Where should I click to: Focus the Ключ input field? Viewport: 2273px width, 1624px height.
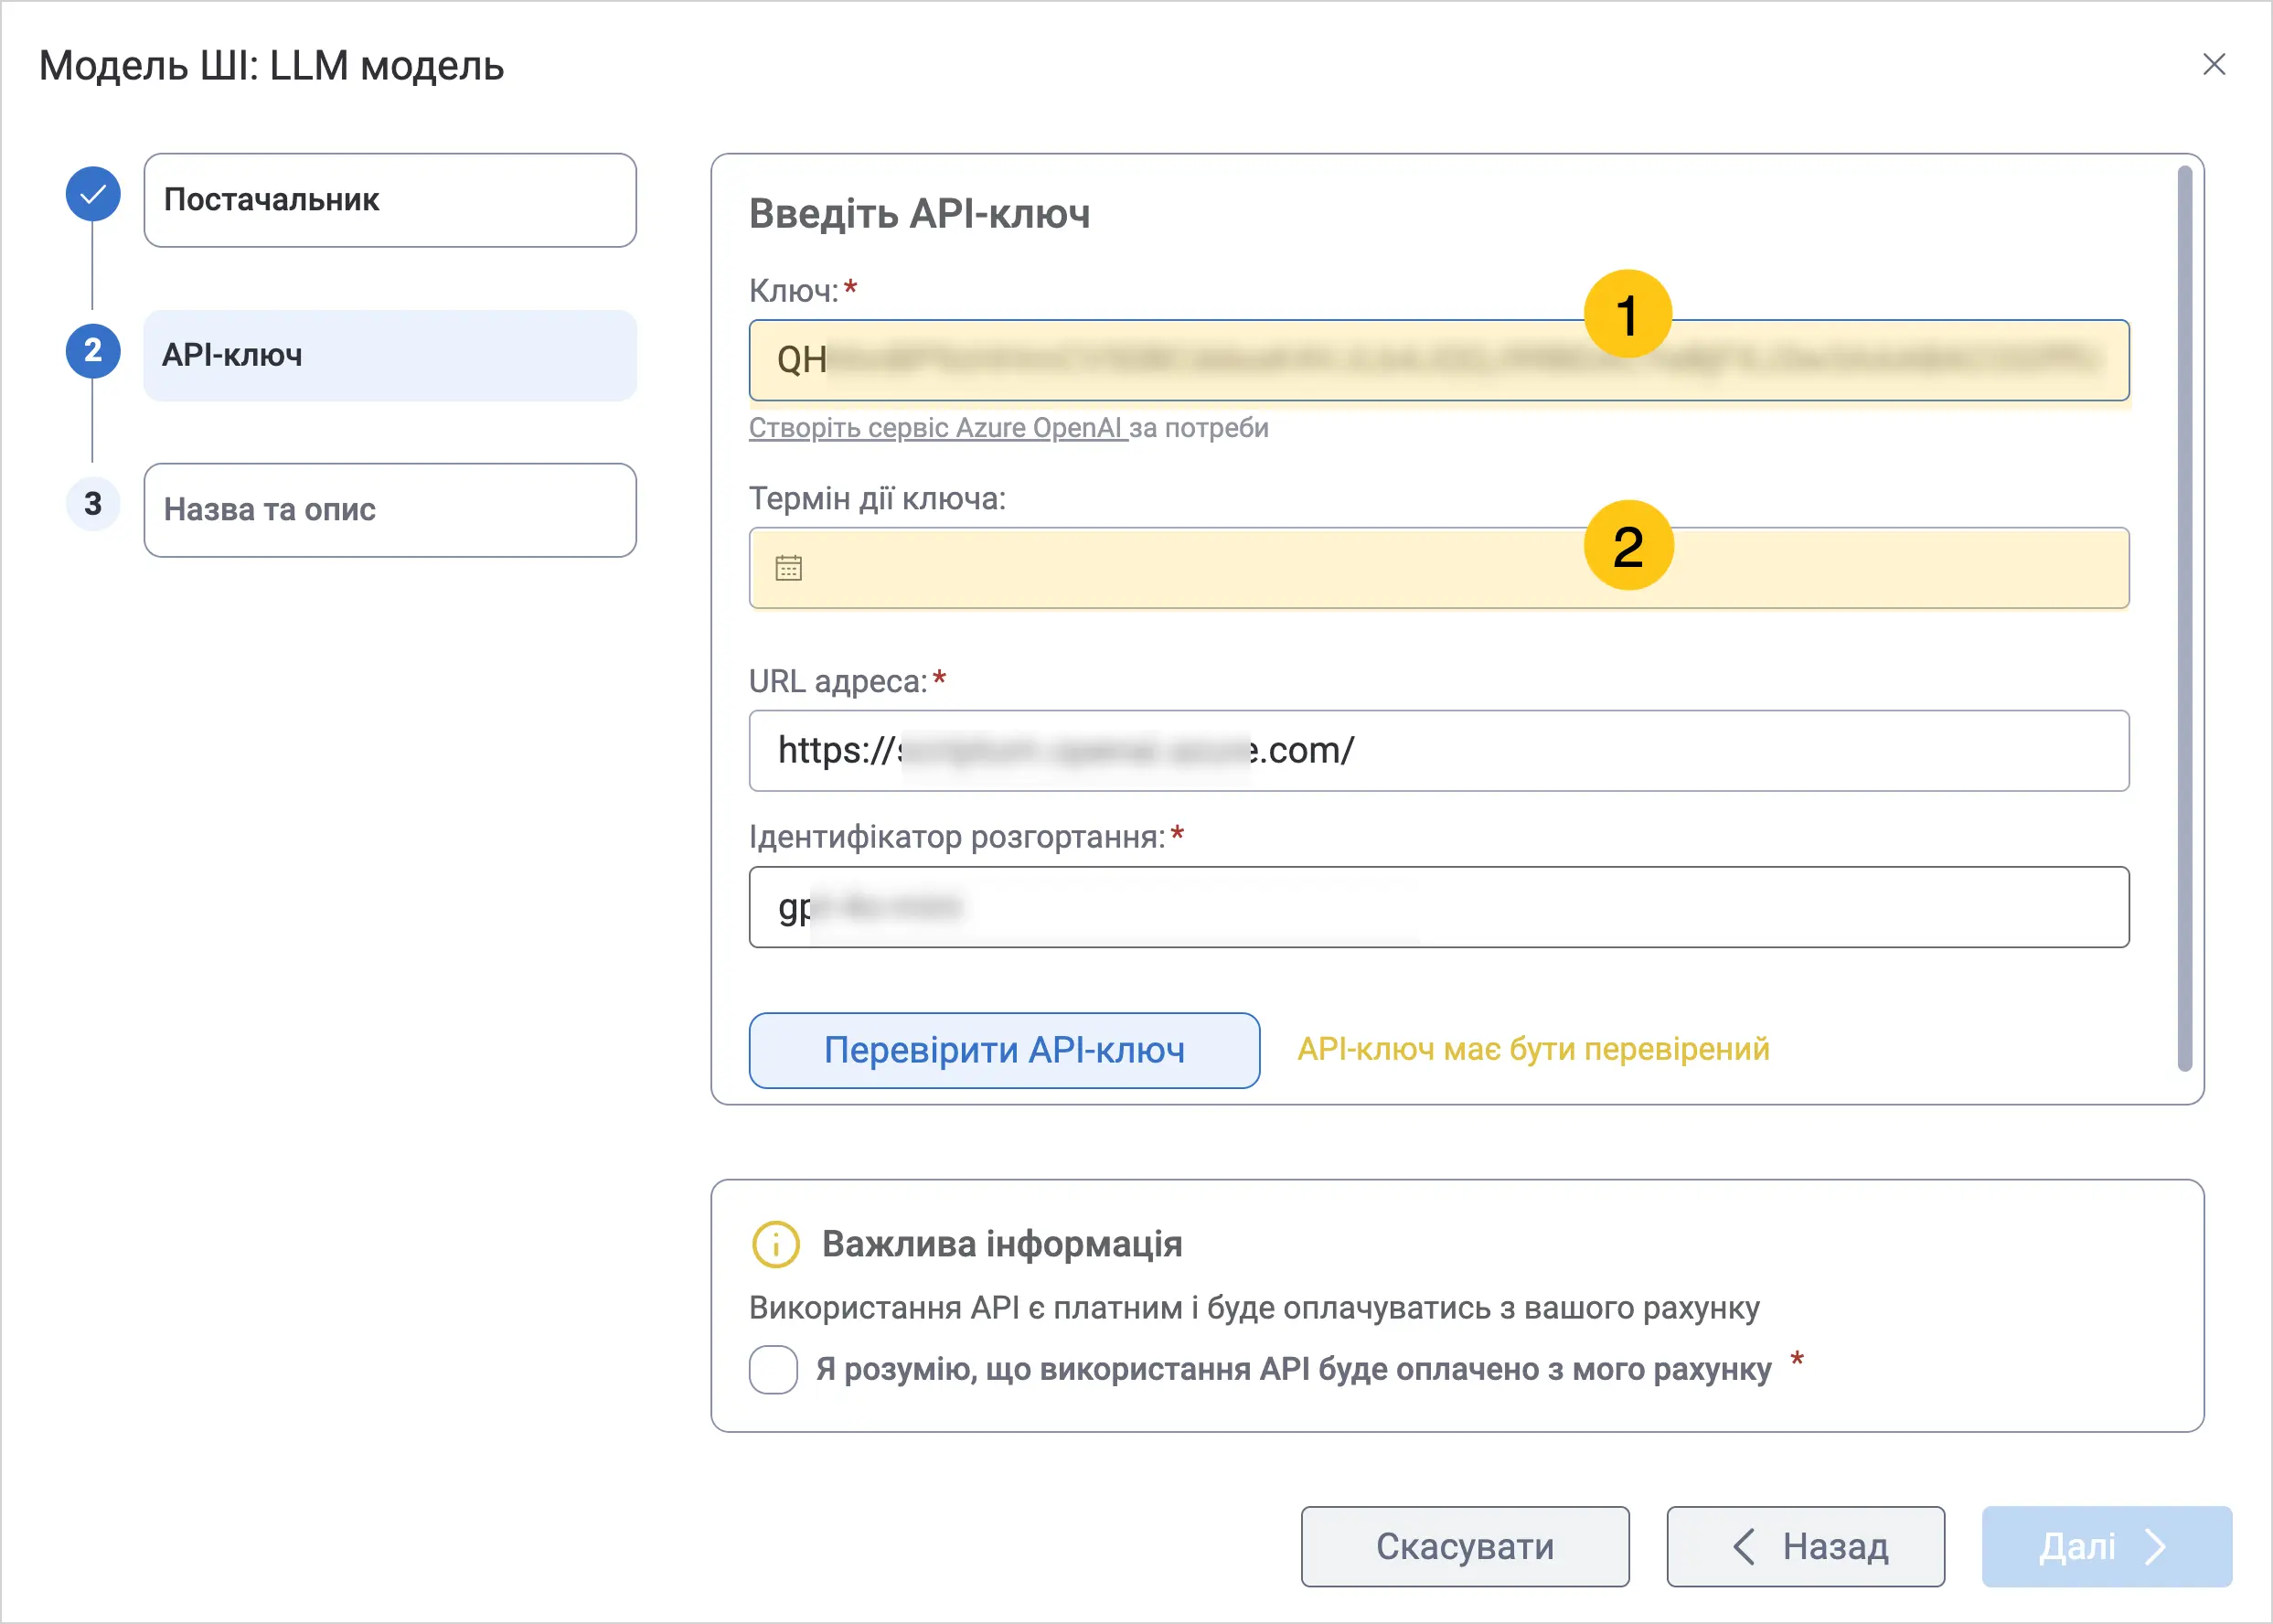point(1439,360)
